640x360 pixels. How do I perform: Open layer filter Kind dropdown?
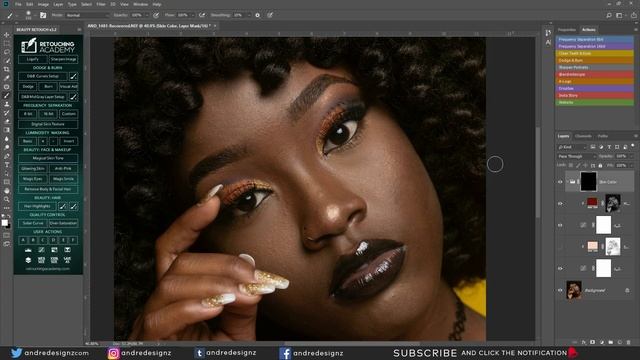572,147
